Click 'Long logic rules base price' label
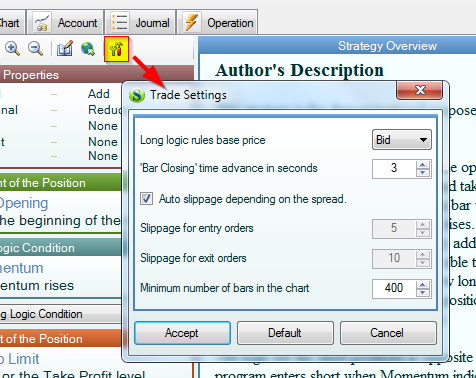This screenshot has width=476, height=378. pyautogui.click(x=203, y=140)
